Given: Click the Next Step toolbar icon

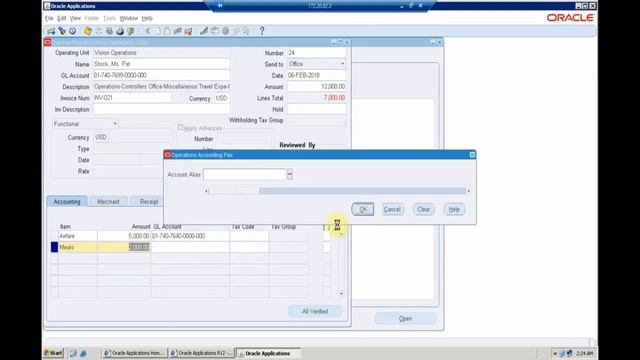Looking at the screenshot, I should [98, 31].
